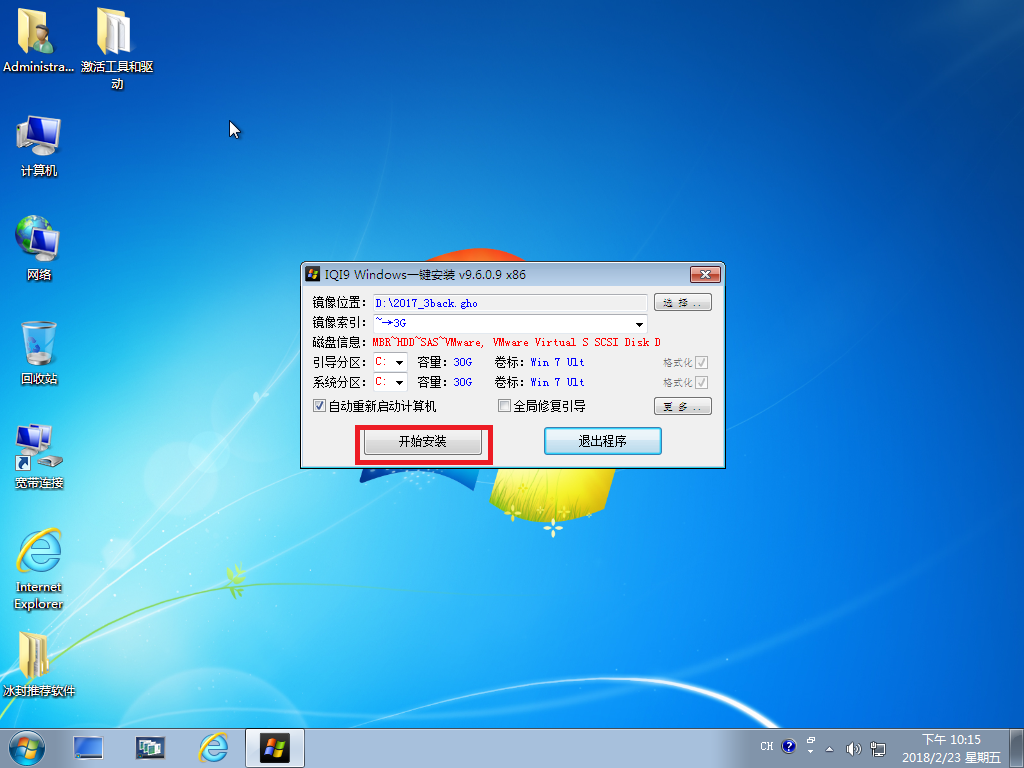Click the 退出程序 button
This screenshot has height=768, width=1024.
coord(603,441)
